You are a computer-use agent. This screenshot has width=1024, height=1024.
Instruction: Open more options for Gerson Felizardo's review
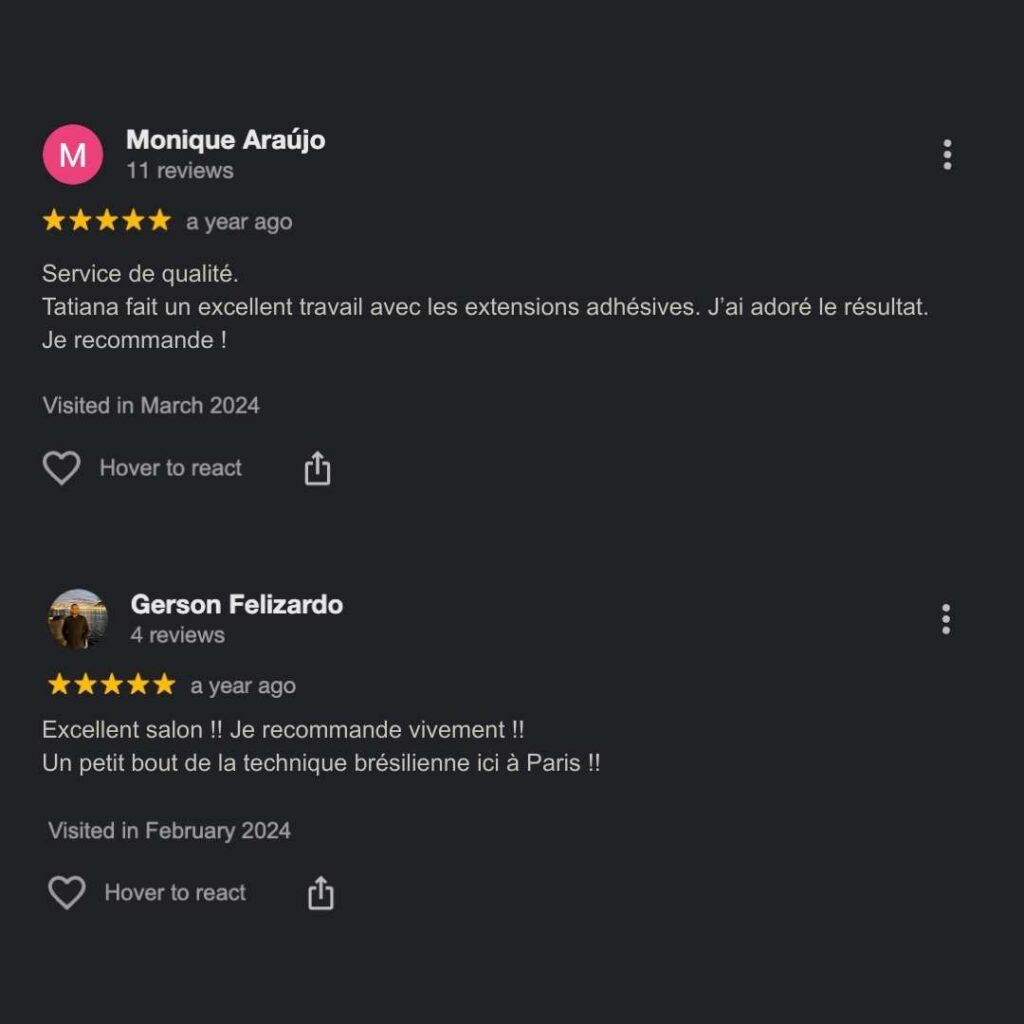(946, 618)
